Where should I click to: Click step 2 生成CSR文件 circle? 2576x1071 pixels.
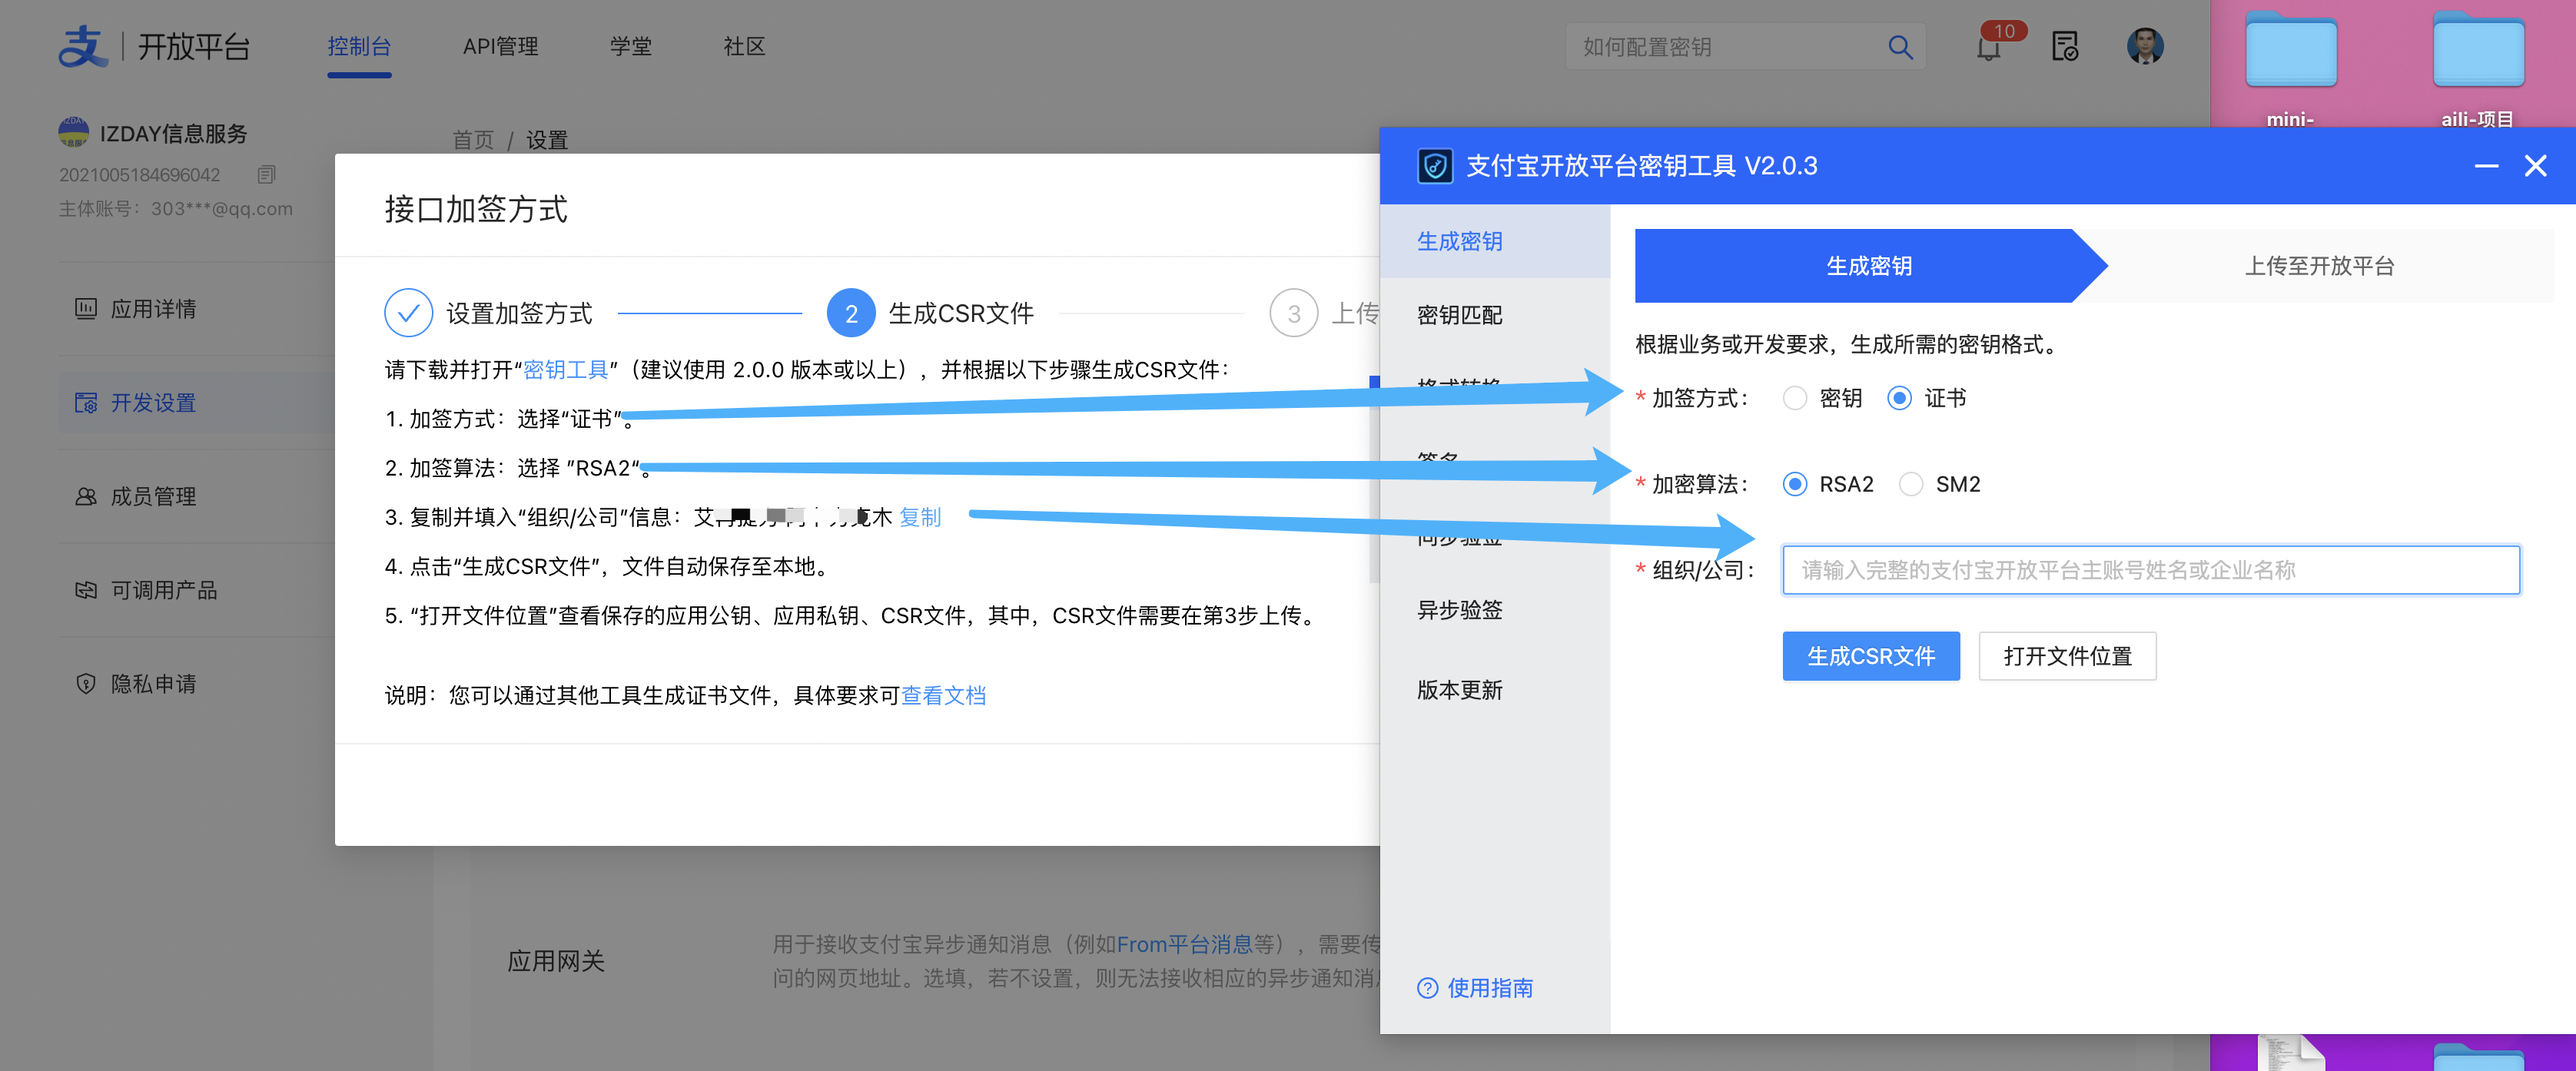[851, 313]
